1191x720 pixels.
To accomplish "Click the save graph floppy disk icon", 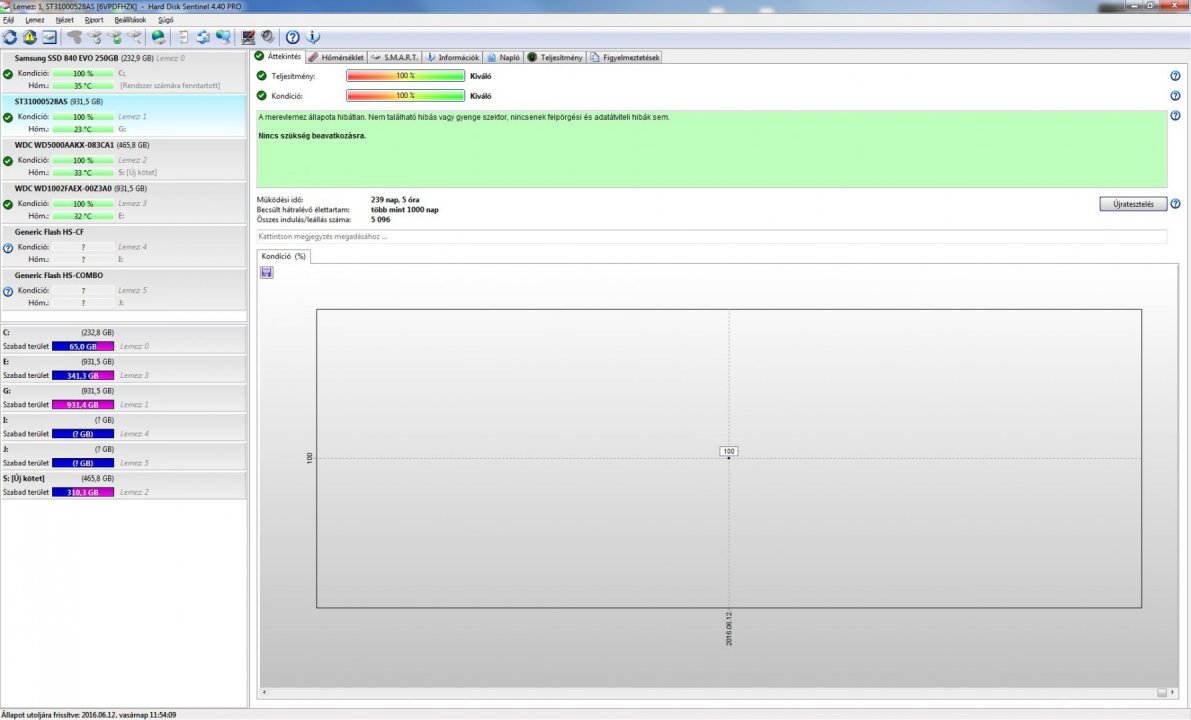I will (x=267, y=273).
